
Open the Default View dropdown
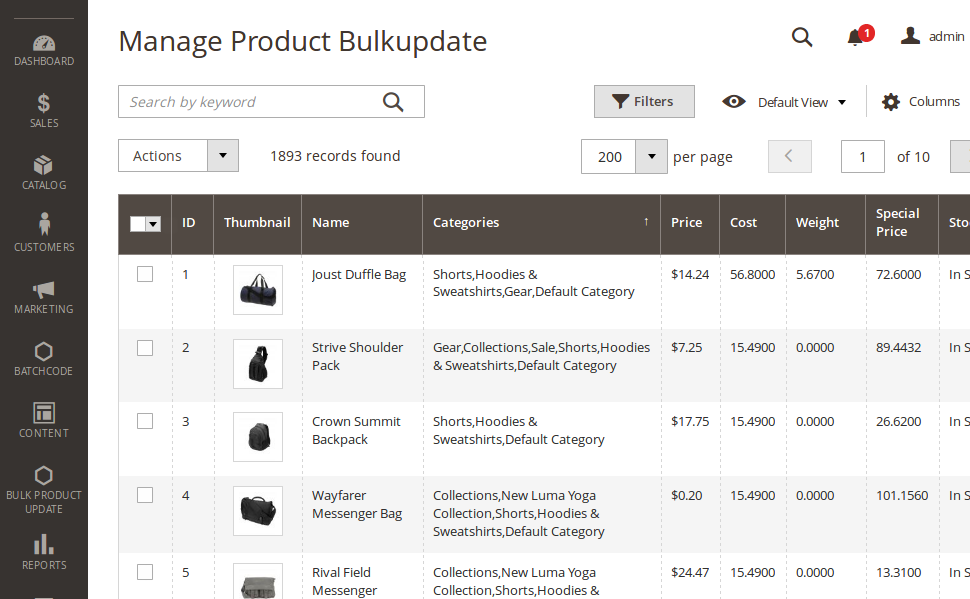(785, 102)
